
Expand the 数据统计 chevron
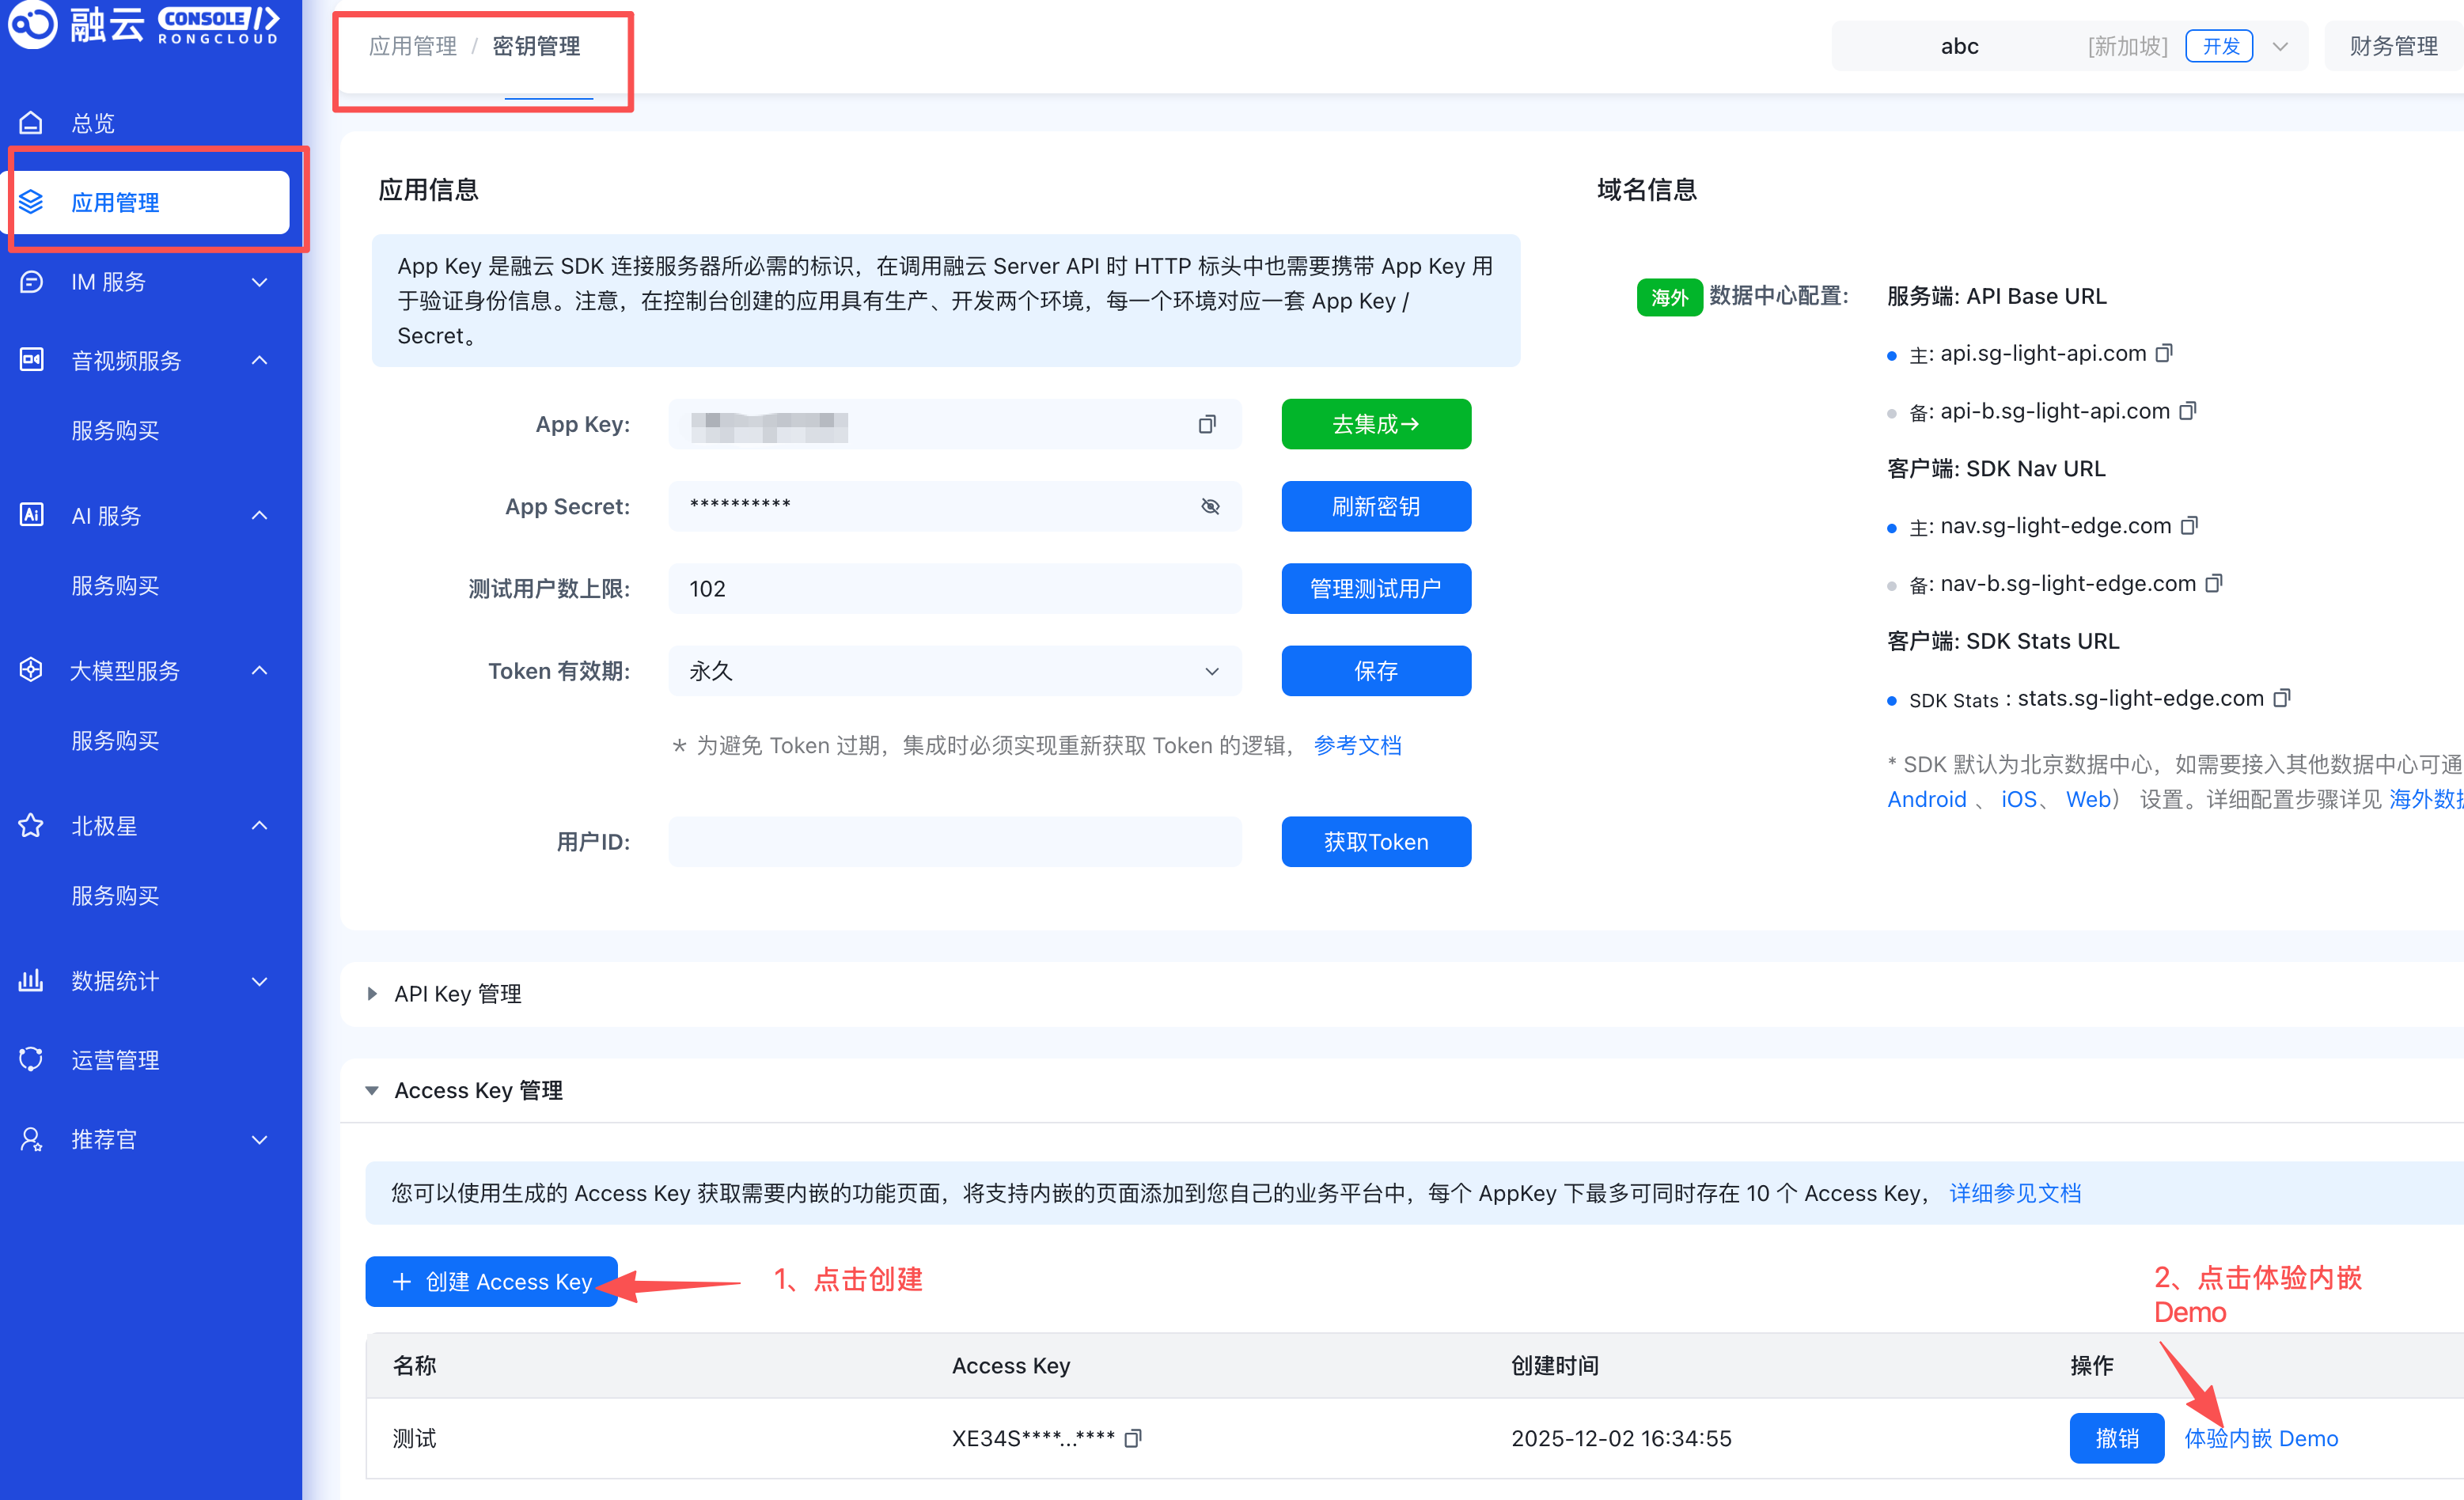click(260, 981)
